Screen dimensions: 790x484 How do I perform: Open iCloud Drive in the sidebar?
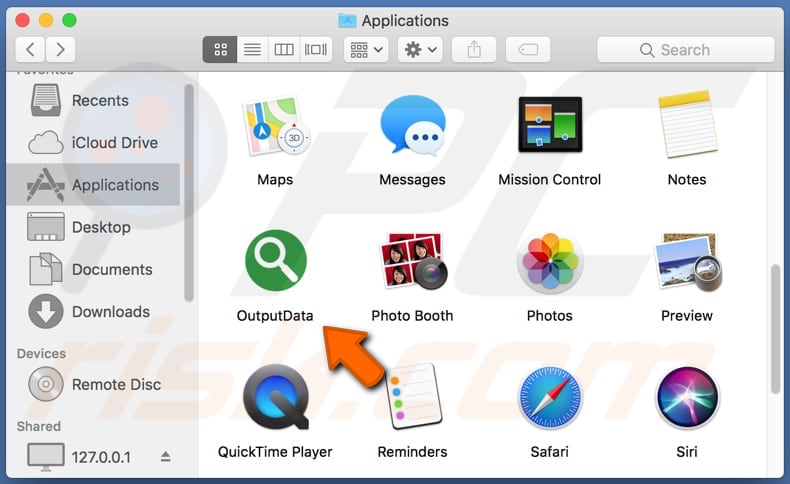tap(93, 143)
